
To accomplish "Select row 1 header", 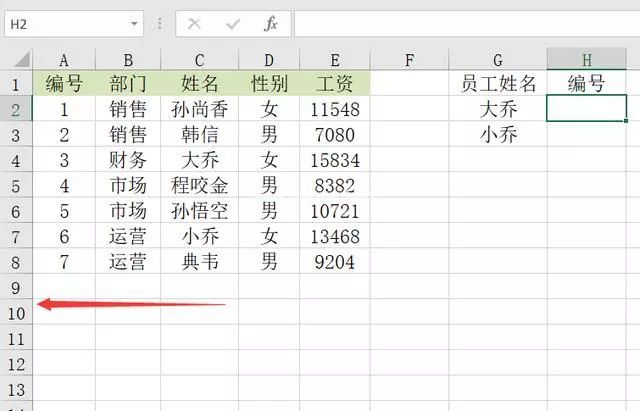I will 17,84.
